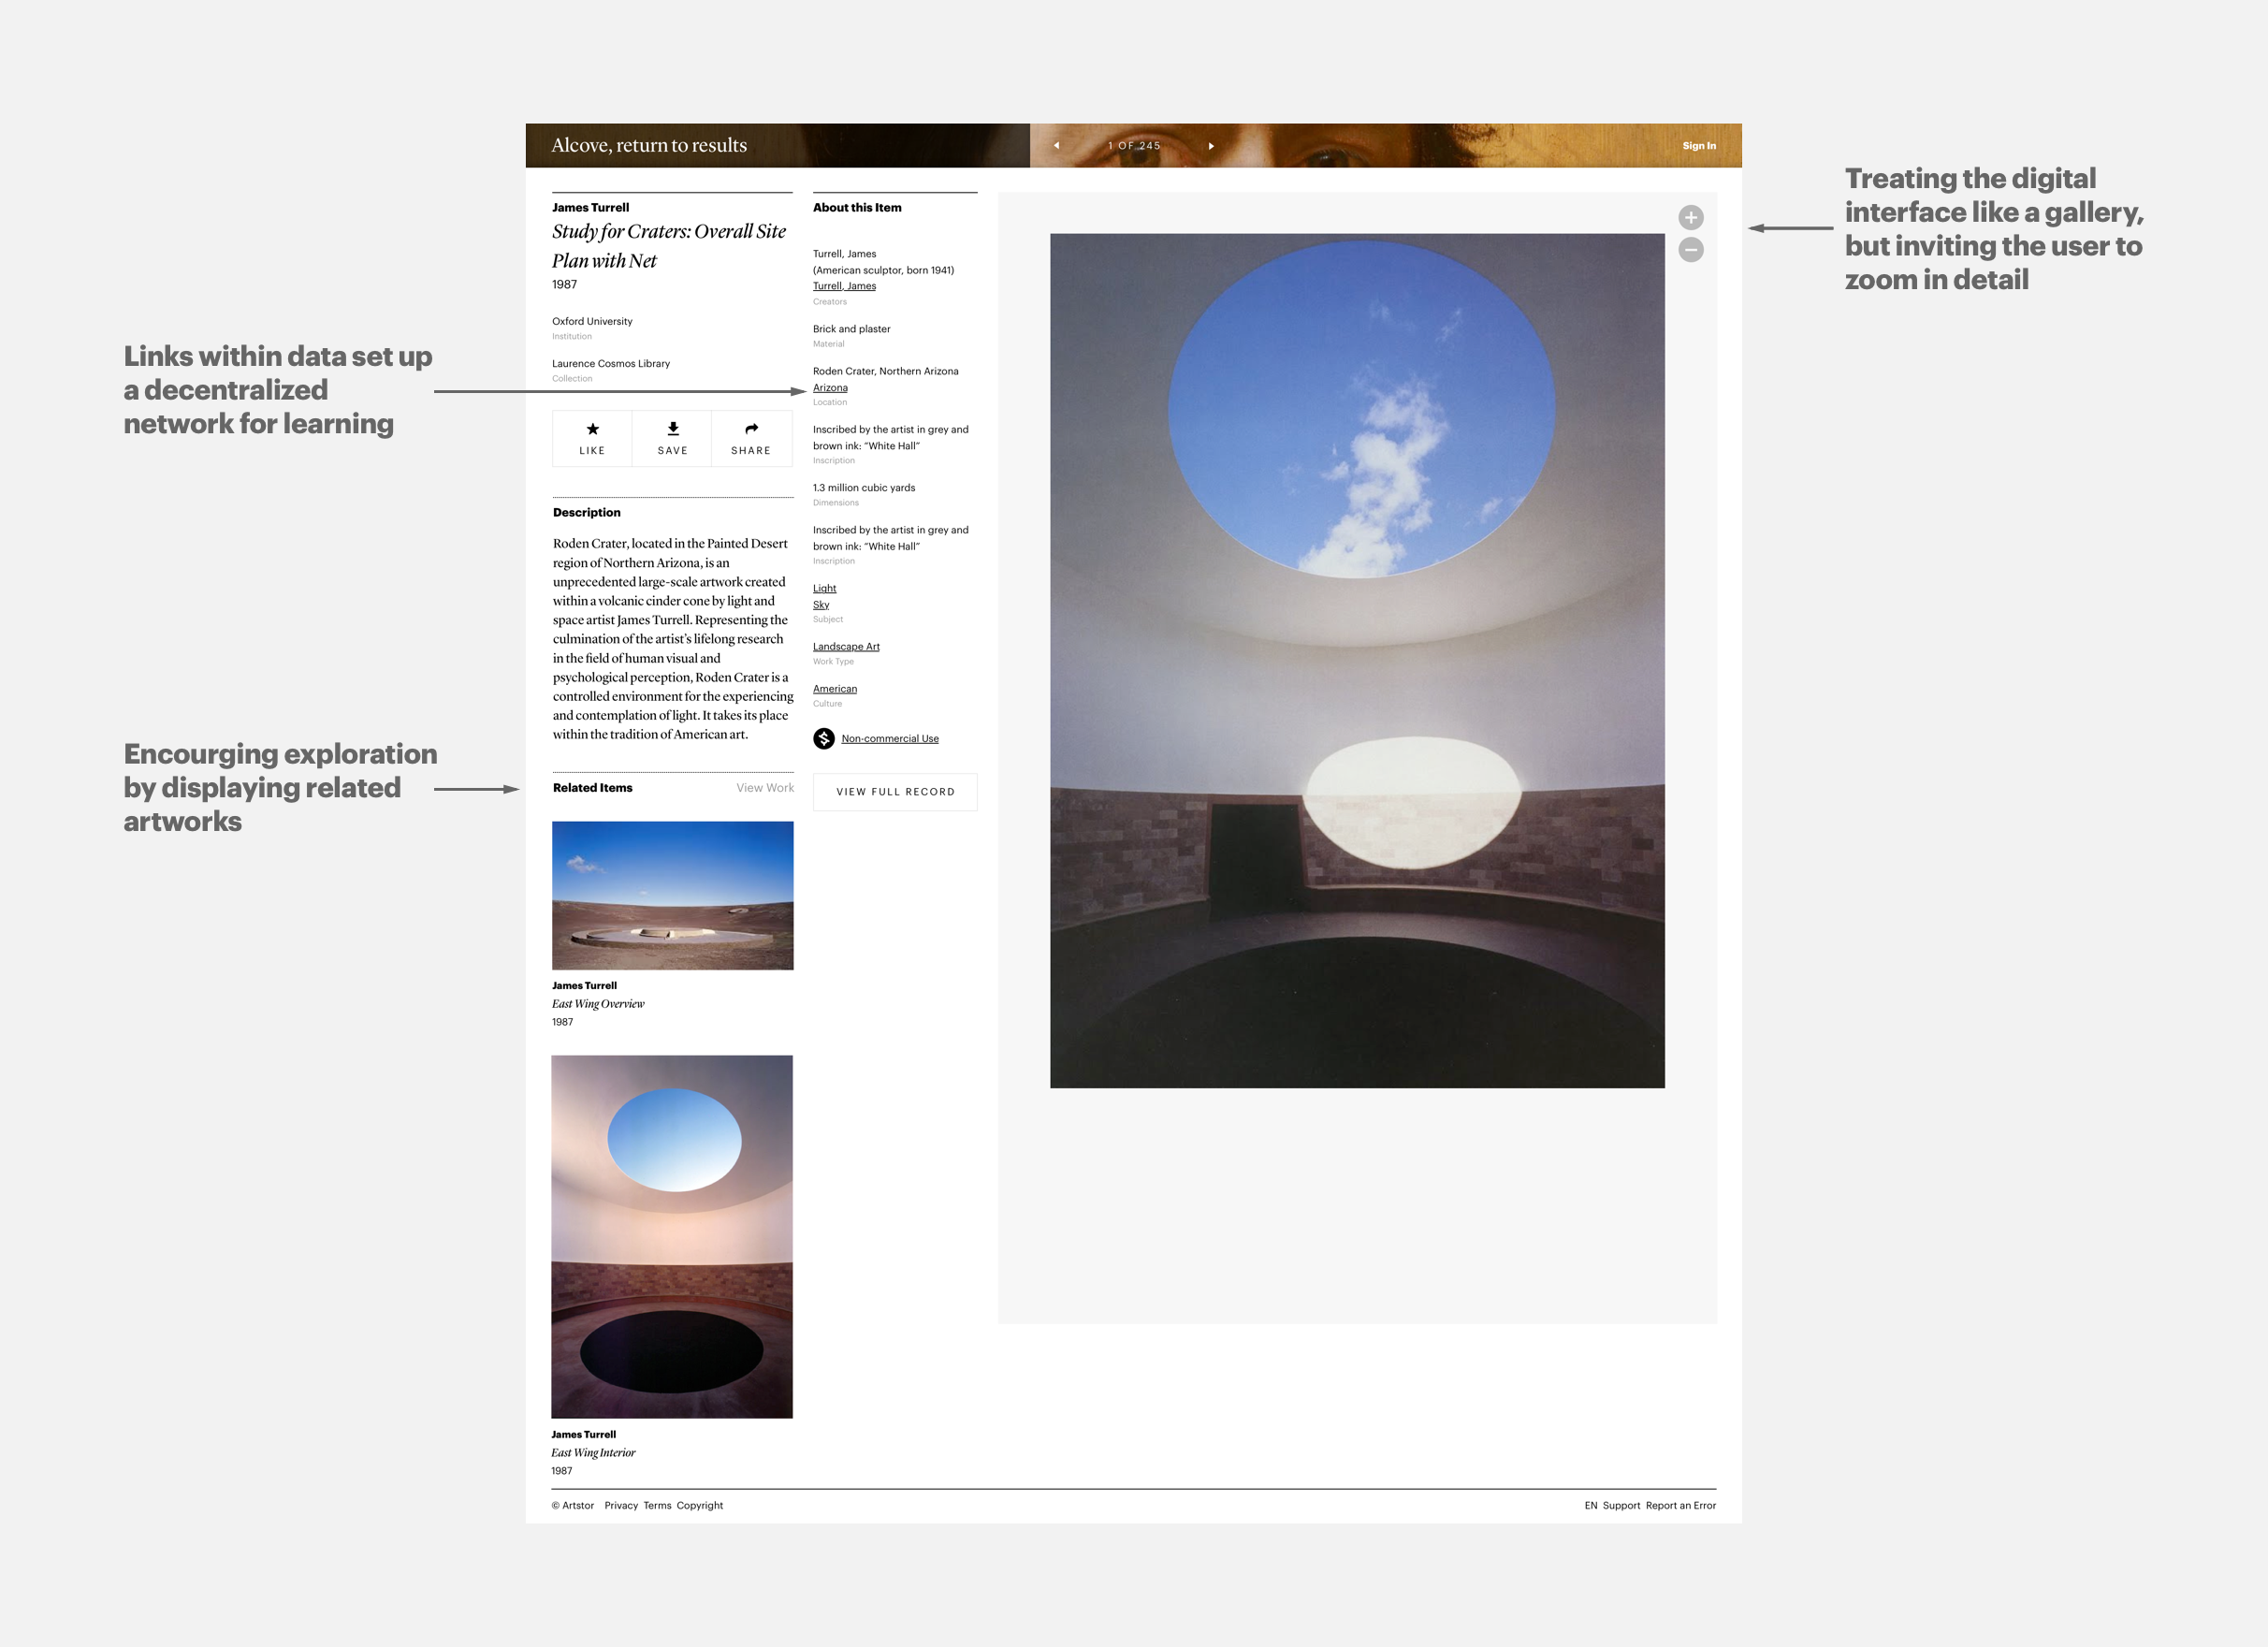Viewport: 2268px width, 1647px height.
Task: Click the View Full Record button
Action: pos(895,792)
